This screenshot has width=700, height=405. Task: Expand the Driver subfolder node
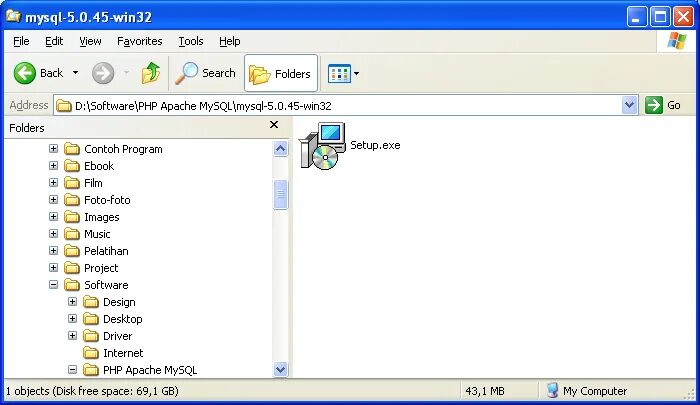pos(72,335)
